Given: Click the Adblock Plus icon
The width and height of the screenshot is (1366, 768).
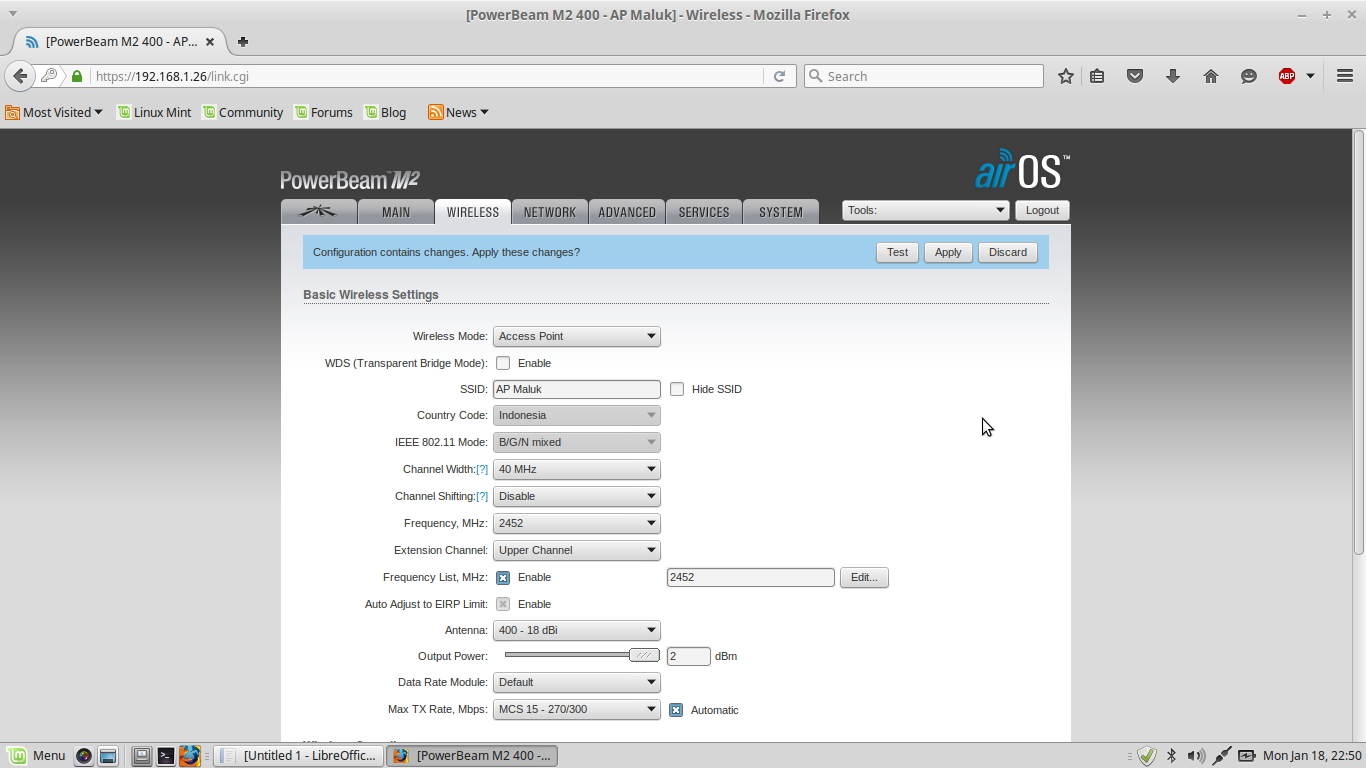Looking at the screenshot, I should click(1287, 76).
